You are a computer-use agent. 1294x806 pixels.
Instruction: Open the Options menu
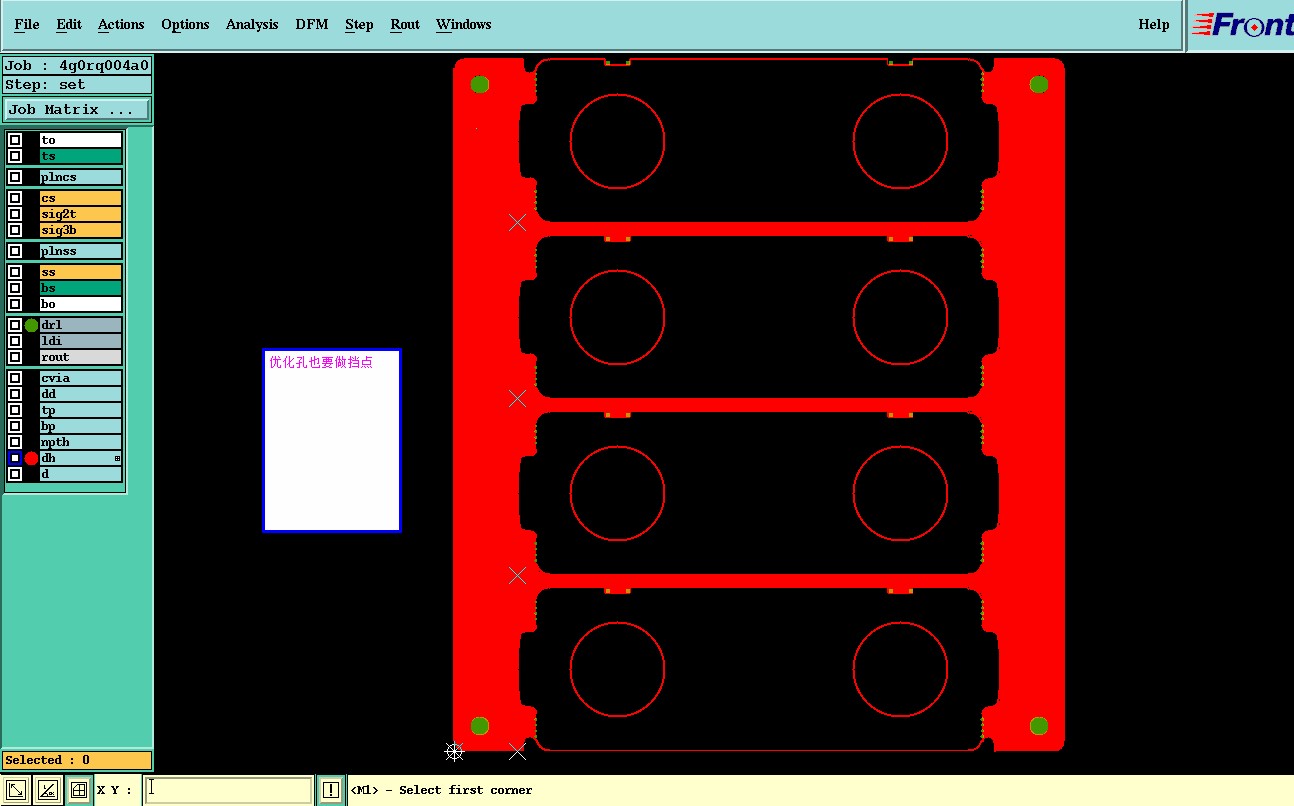tap(185, 24)
